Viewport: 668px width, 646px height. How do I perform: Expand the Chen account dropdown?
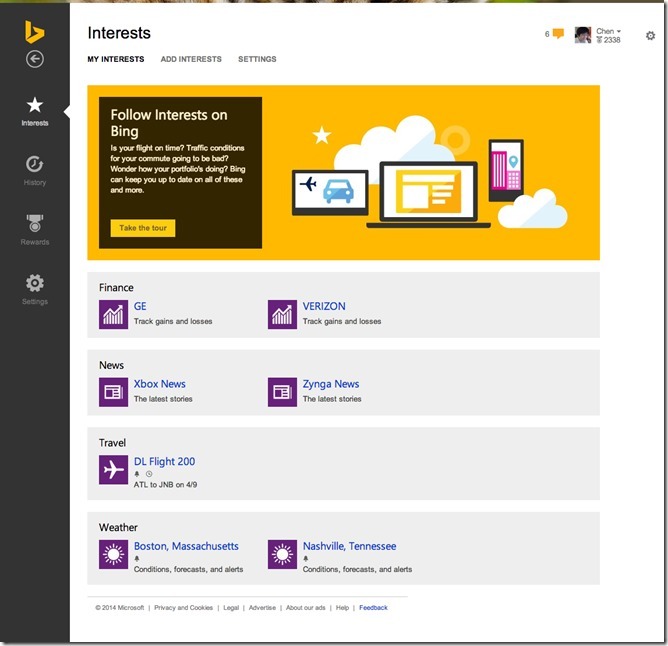pyautogui.click(x=609, y=32)
